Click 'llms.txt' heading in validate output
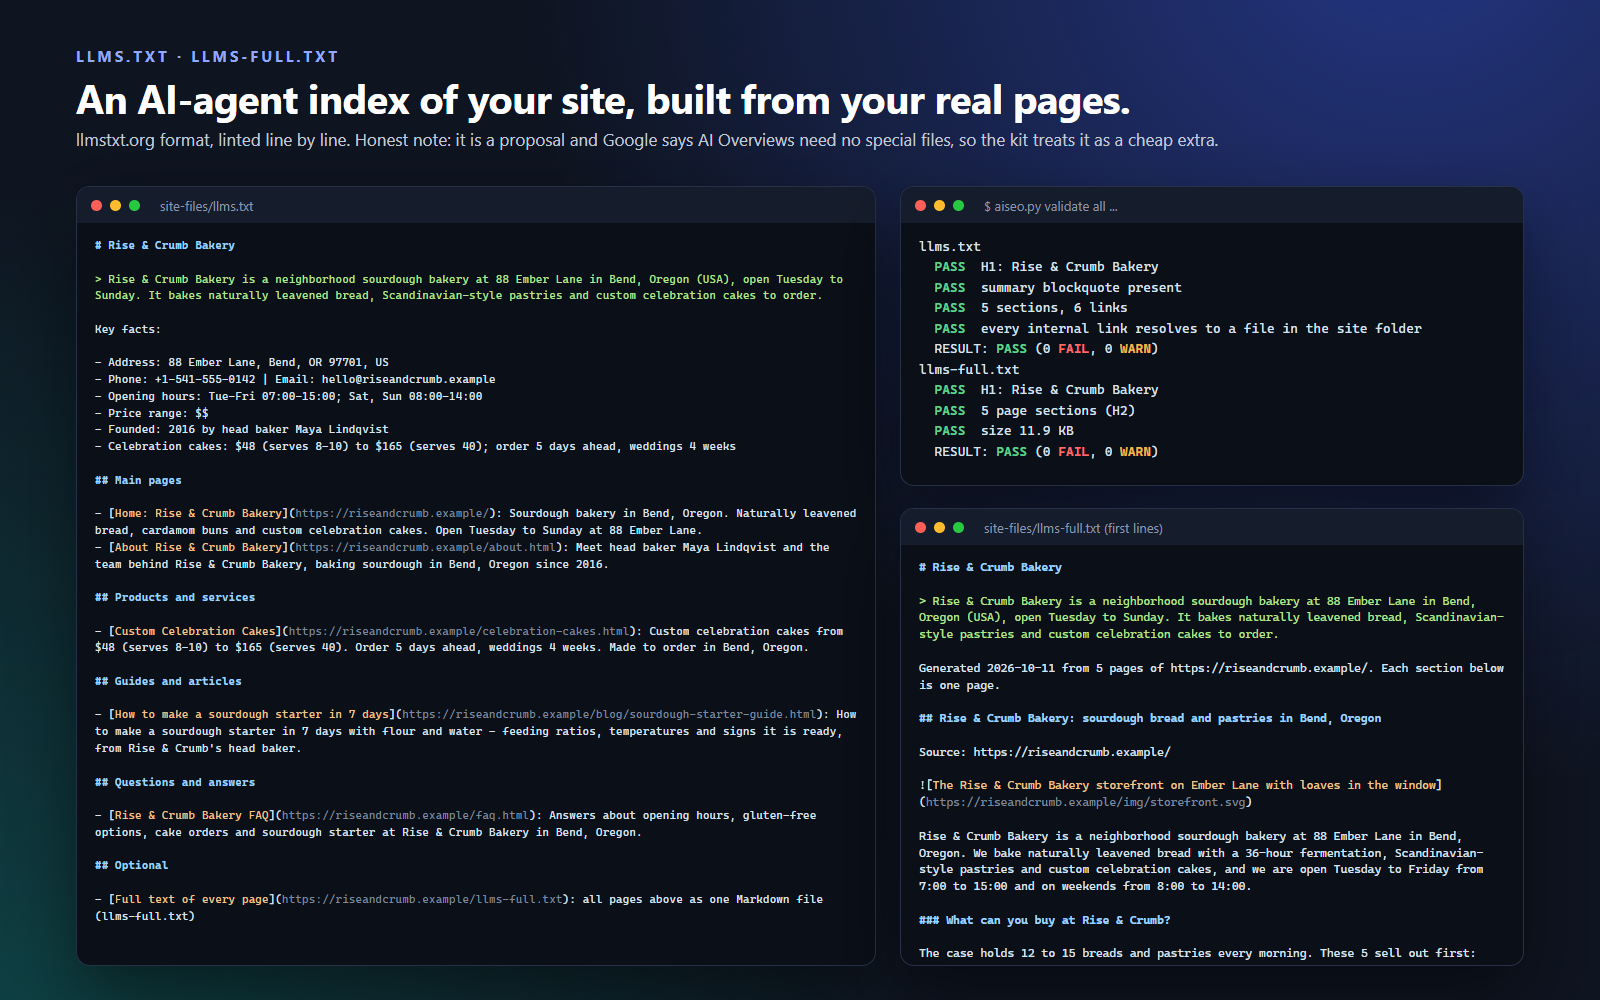 click(950, 247)
